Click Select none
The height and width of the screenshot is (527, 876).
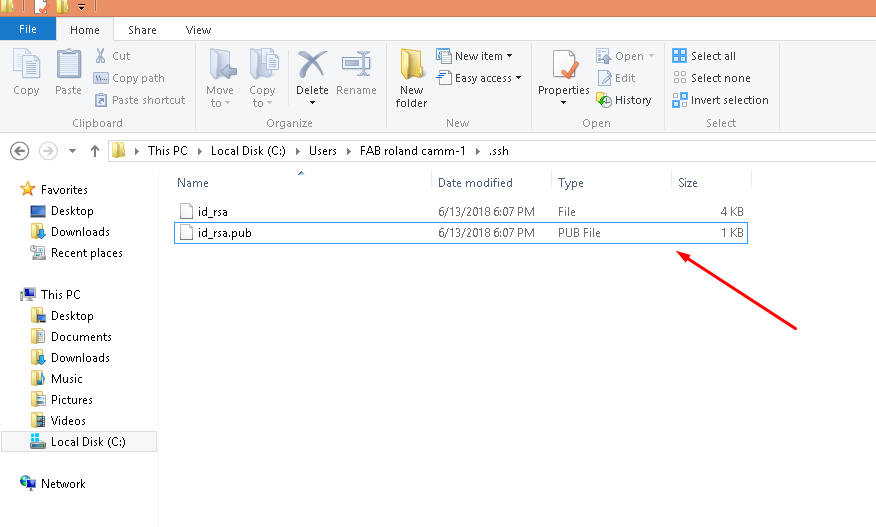711,78
